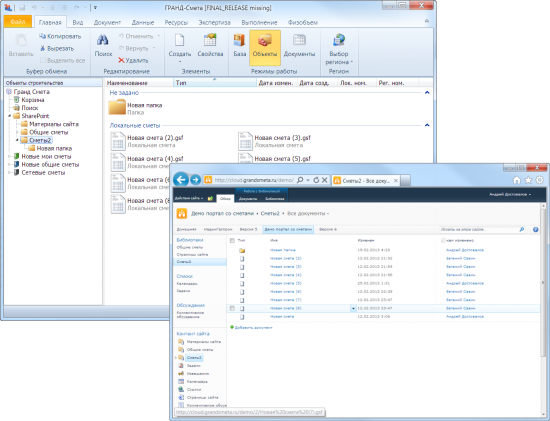
Task: Expand Общие сметы tree node arrow
Action: click(x=17, y=132)
